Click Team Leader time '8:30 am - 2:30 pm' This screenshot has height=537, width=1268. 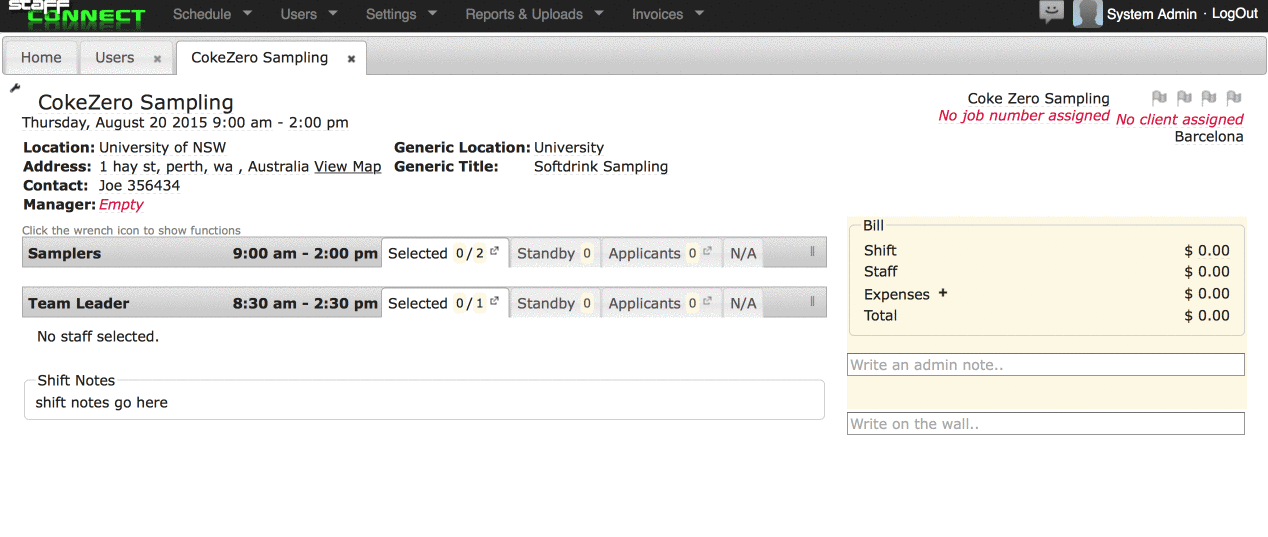(x=305, y=303)
